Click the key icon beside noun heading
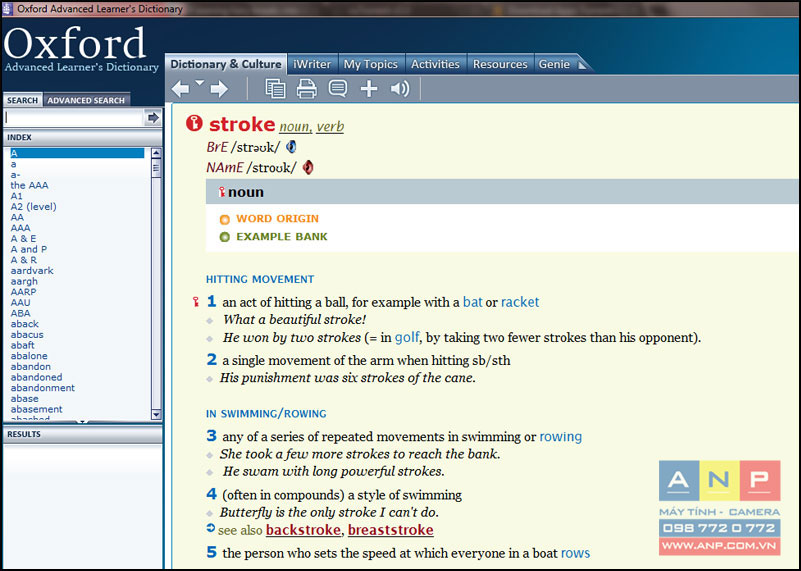 pyautogui.click(x=222, y=192)
